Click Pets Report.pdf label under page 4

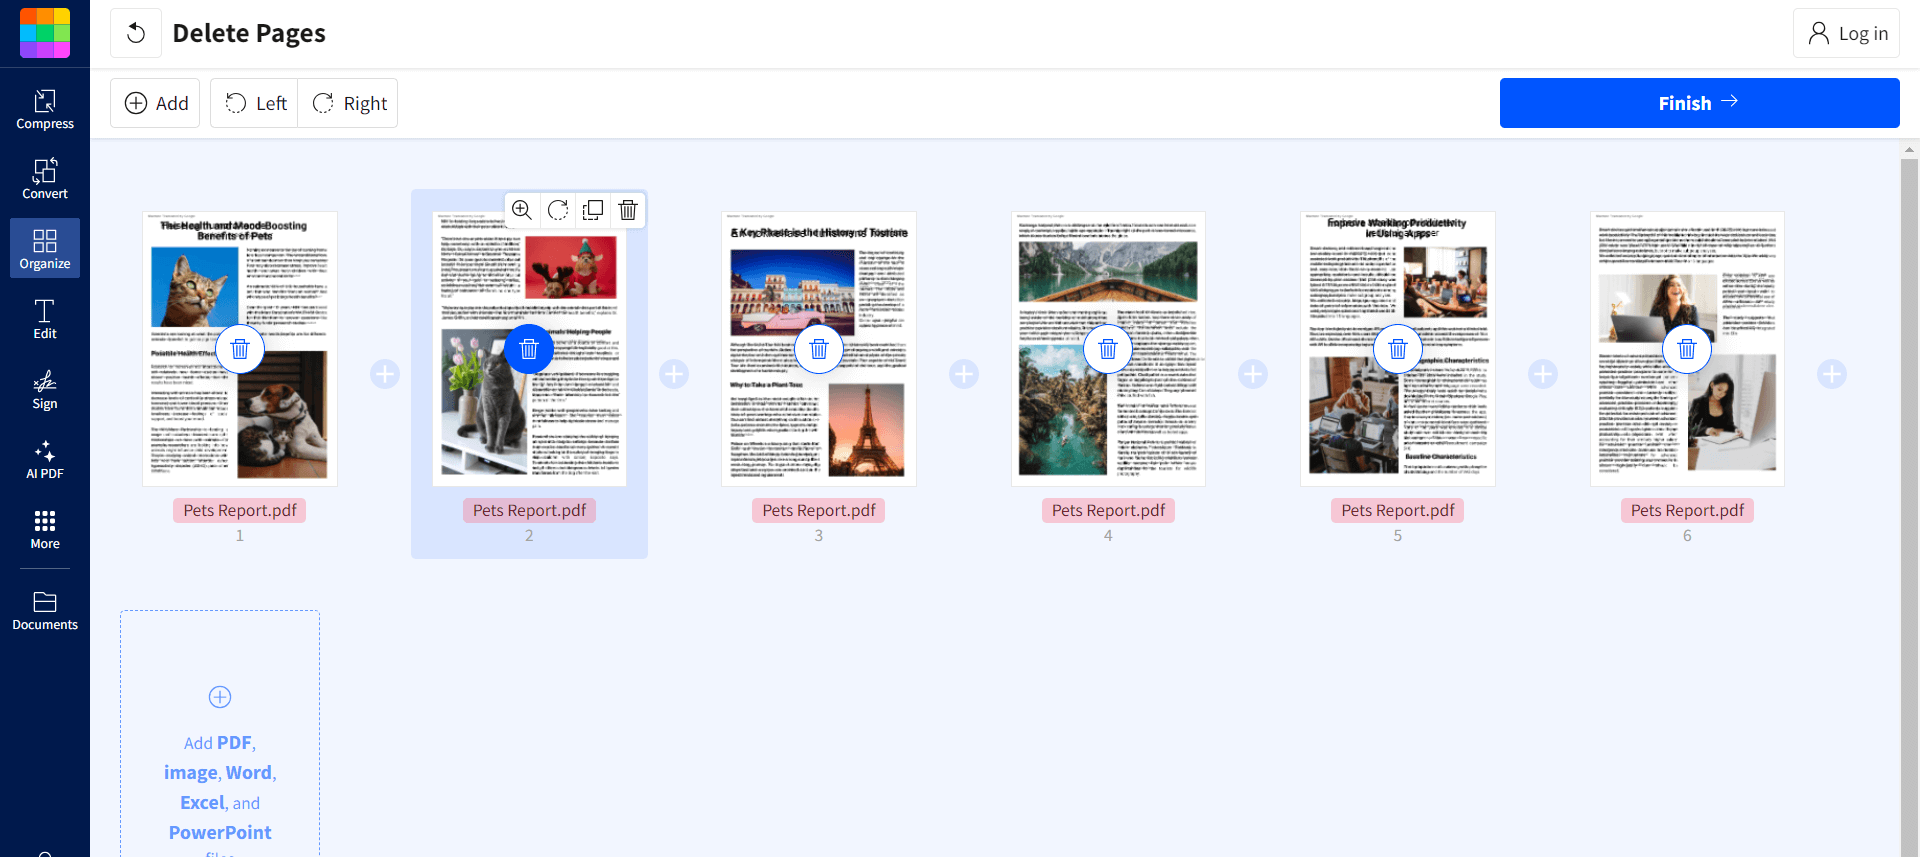pos(1108,510)
